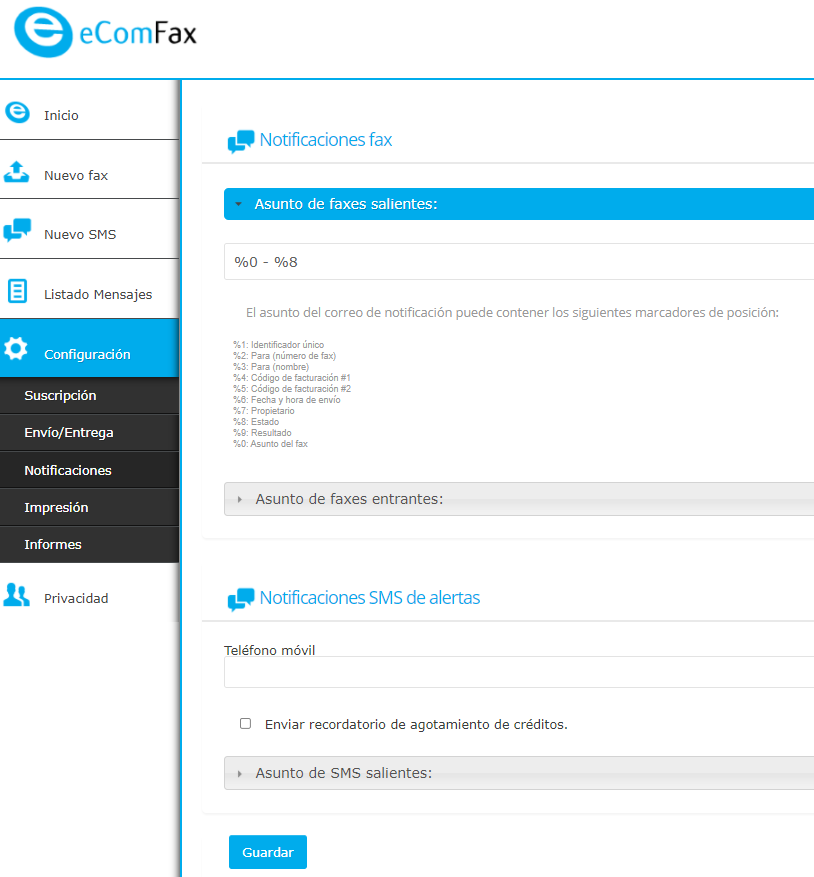Open the Impresión submenu item
This screenshot has height=877, width=814.
[x=90, y=507]
